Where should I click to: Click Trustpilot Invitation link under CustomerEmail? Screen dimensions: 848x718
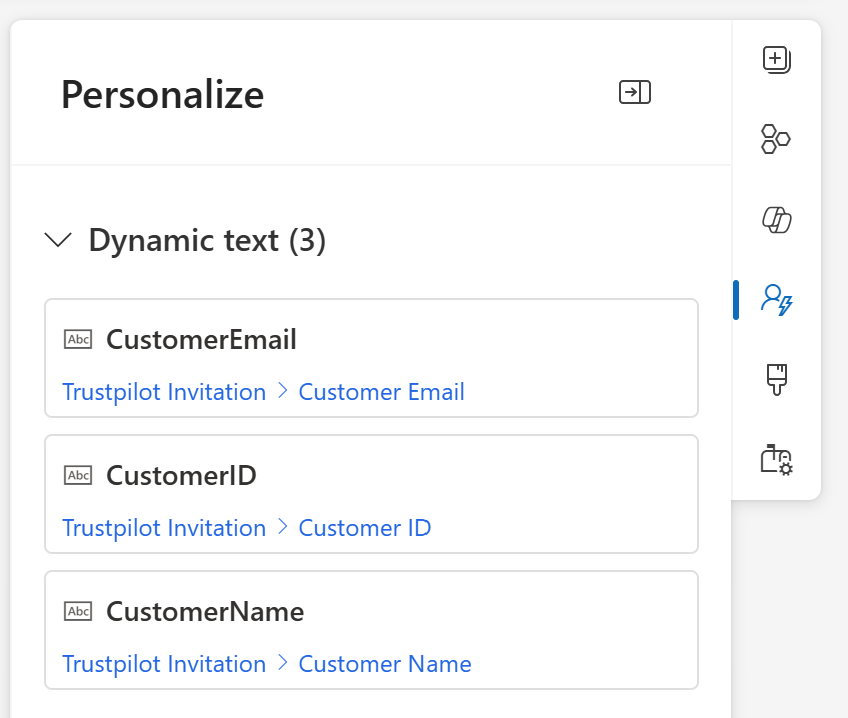(x=164, y=392)
